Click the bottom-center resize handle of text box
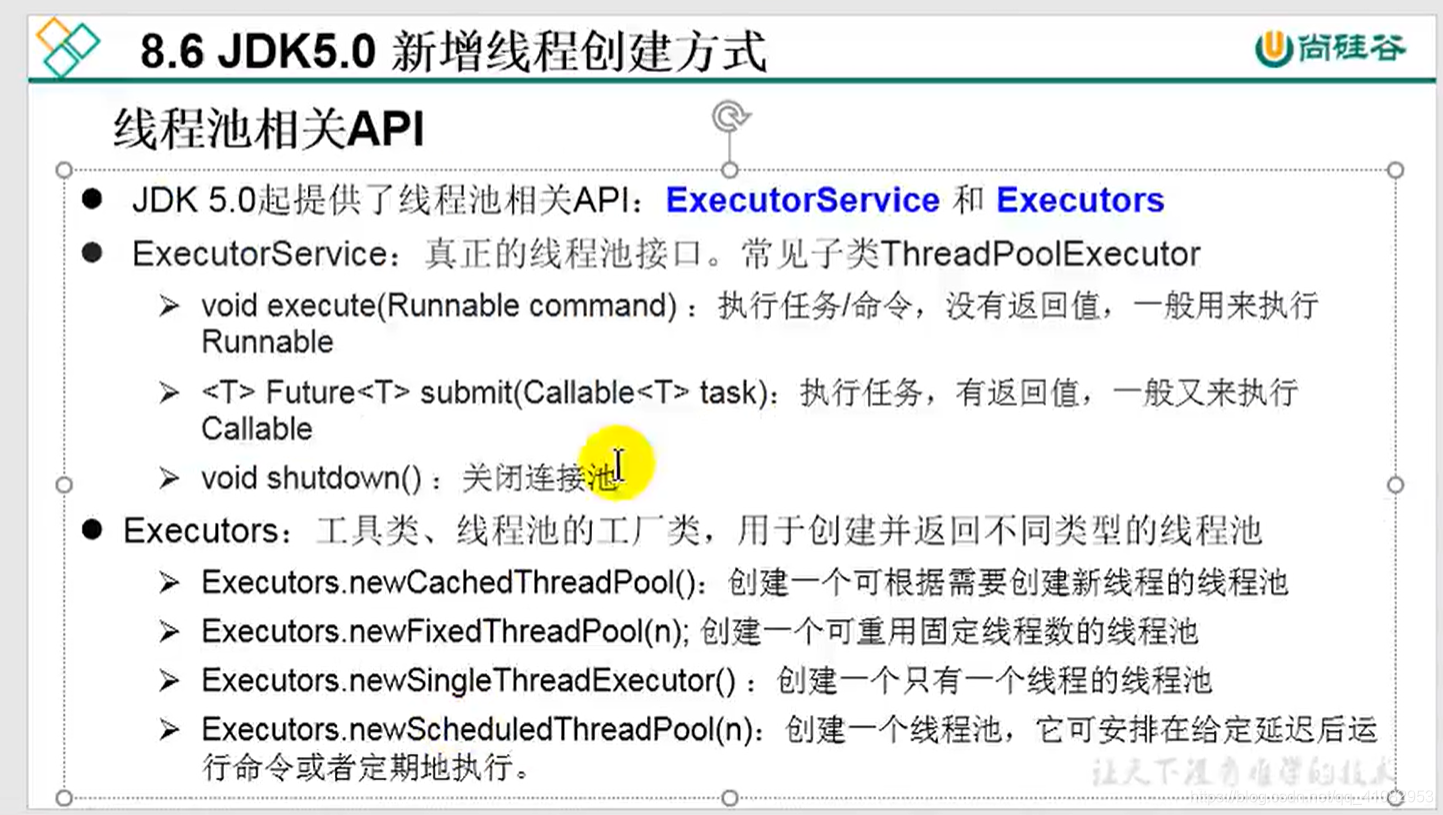 click(730, 798)
